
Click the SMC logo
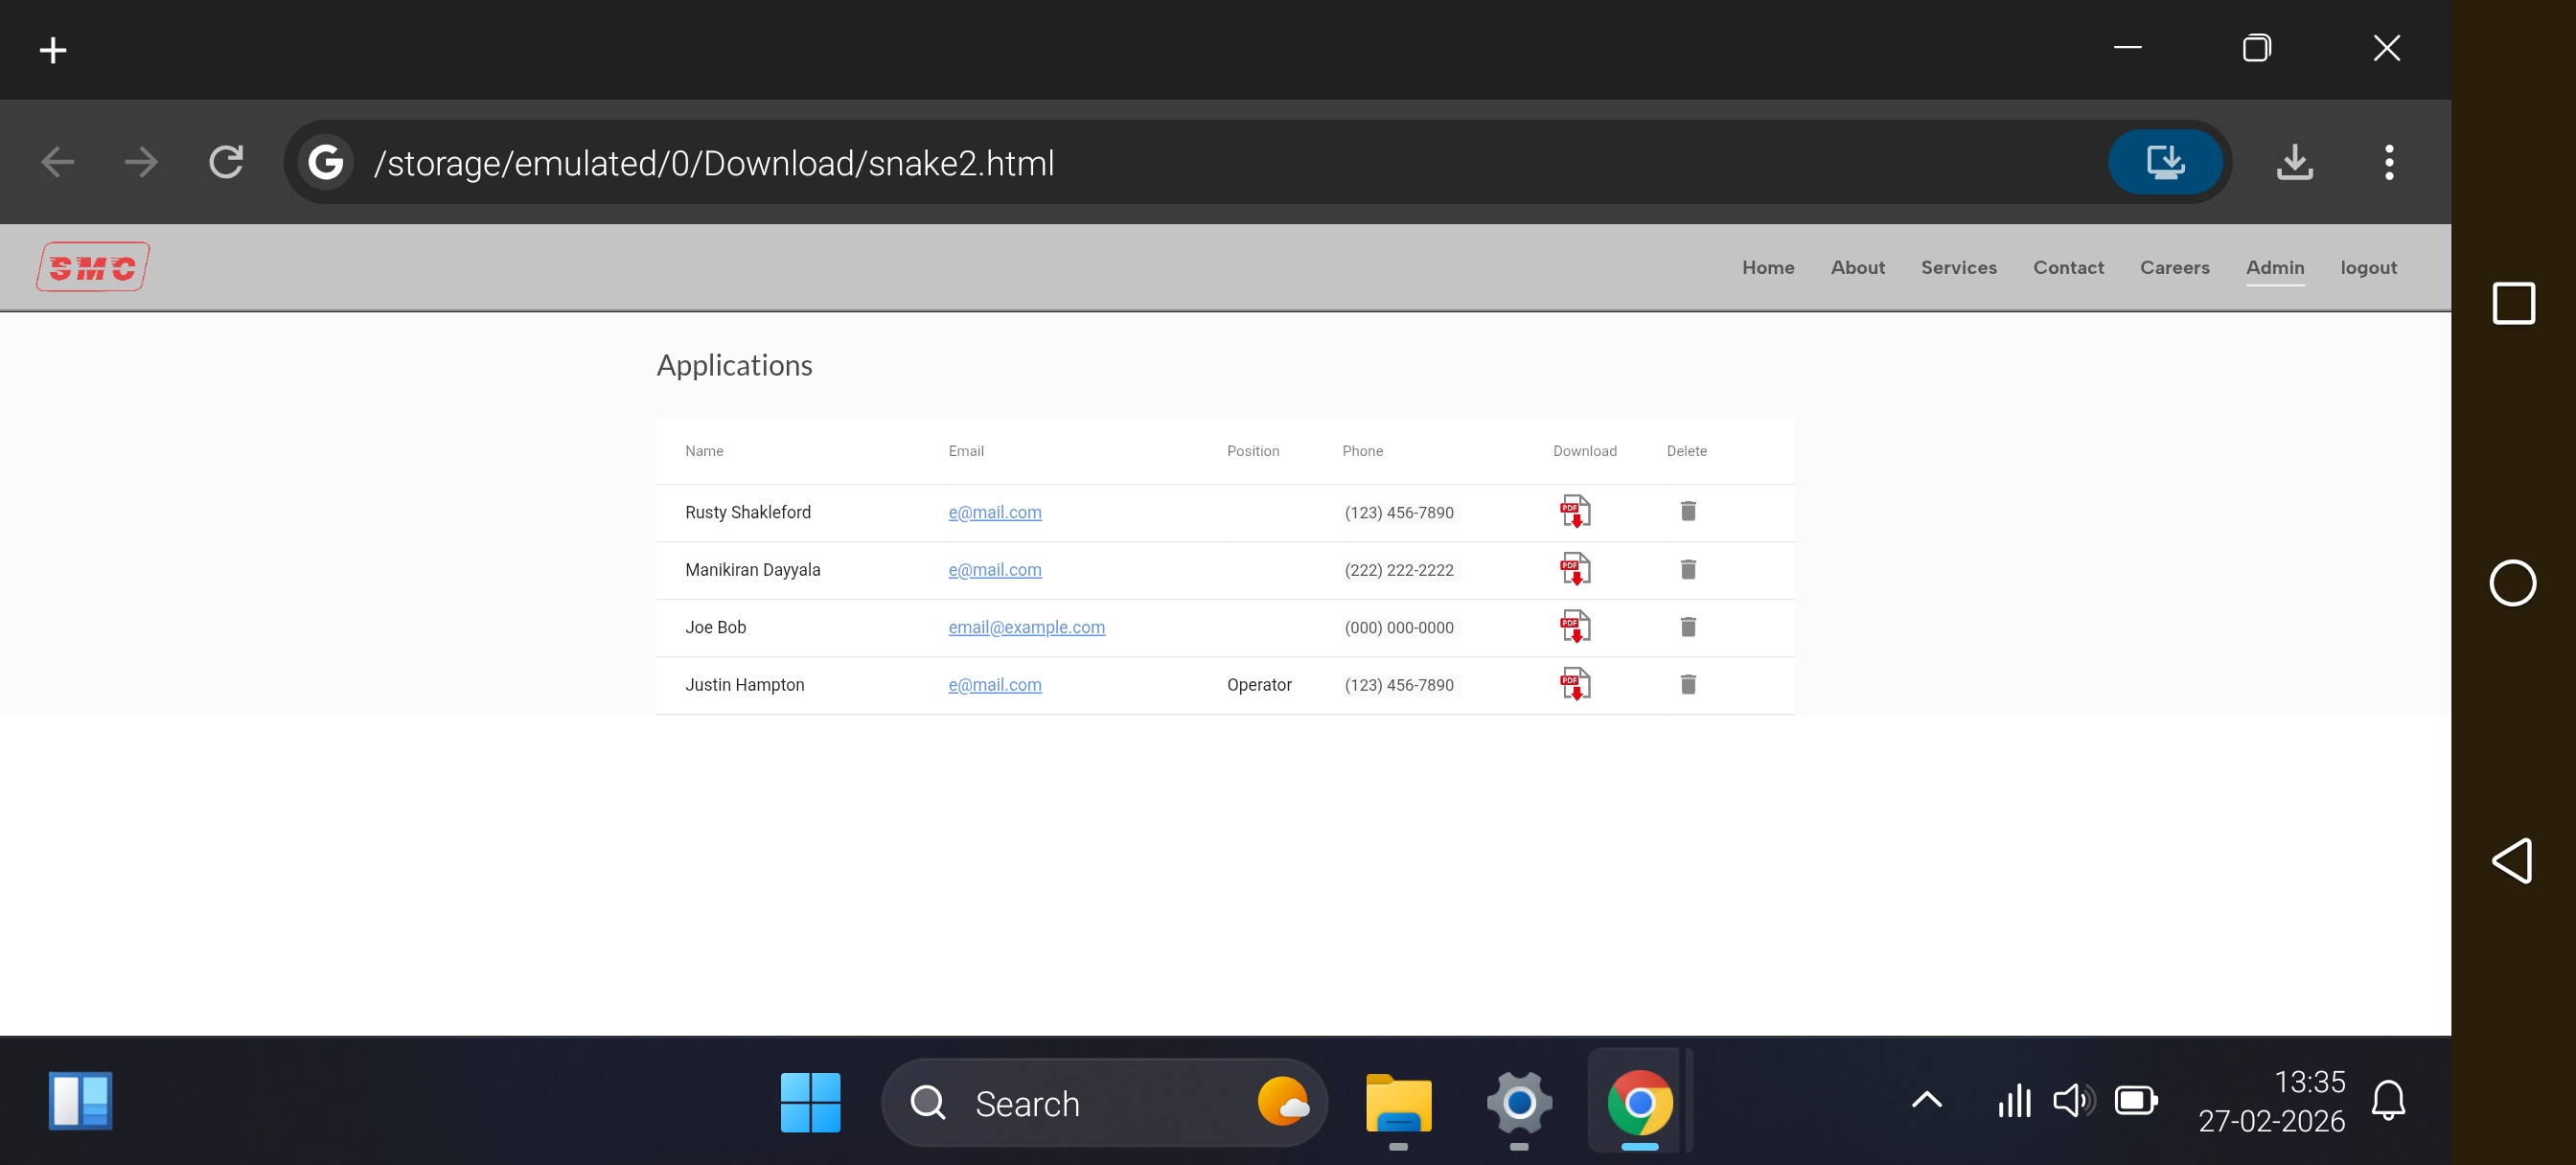[x=93, y=267]
